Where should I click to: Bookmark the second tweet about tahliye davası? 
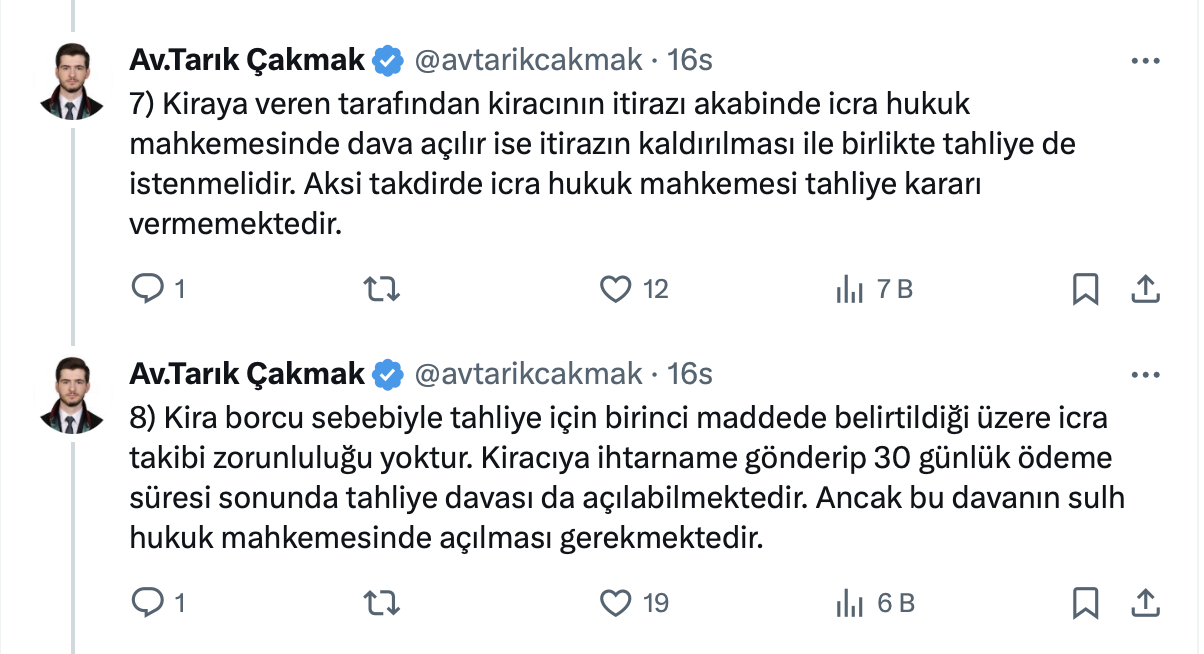pyautogui.click(x=1085, y=602)
